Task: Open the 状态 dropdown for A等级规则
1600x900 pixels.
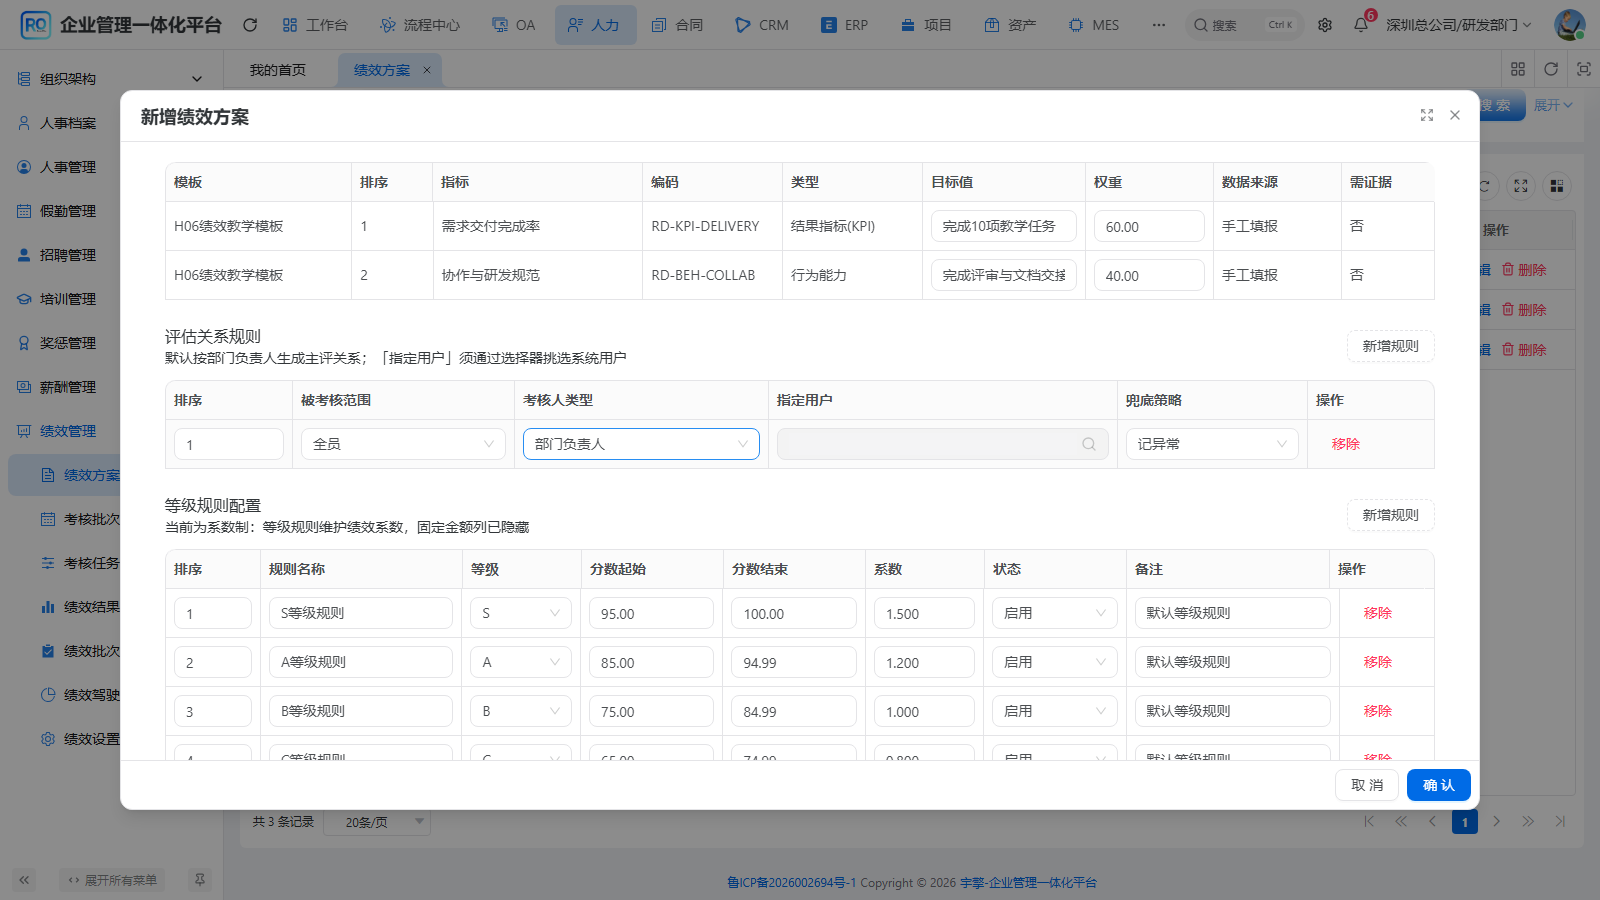Action: (x=1055, y=662)
